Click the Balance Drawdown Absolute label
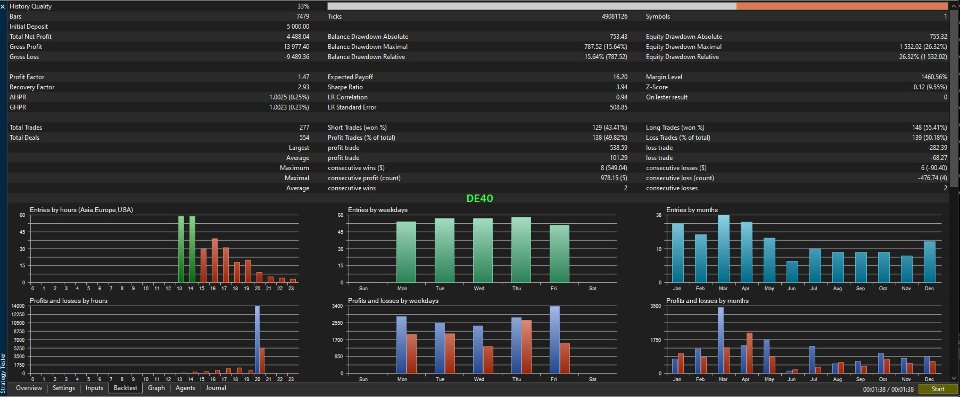 click(x=368, y=37)
